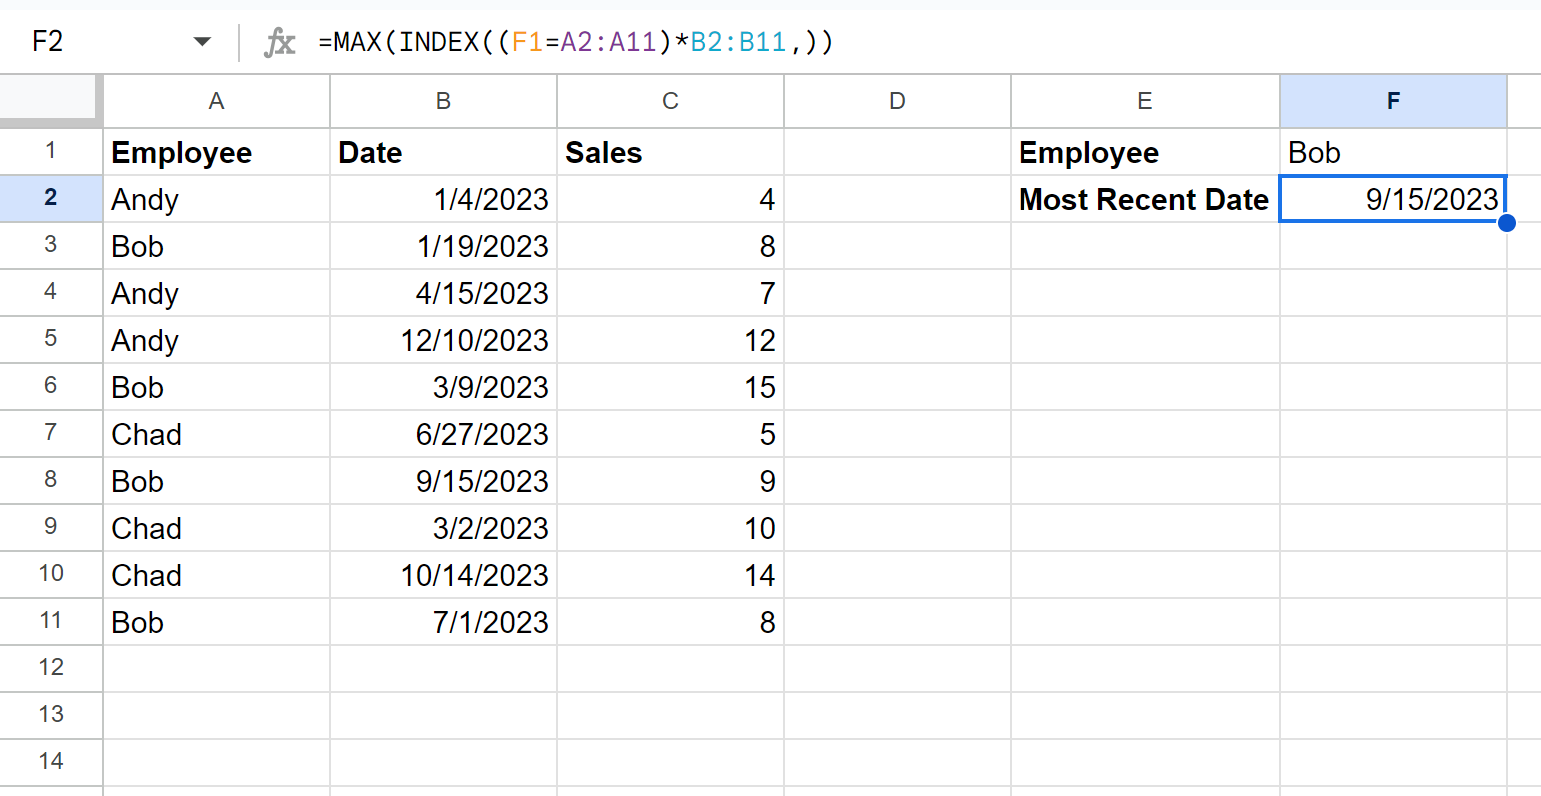Select column B header

443,101
